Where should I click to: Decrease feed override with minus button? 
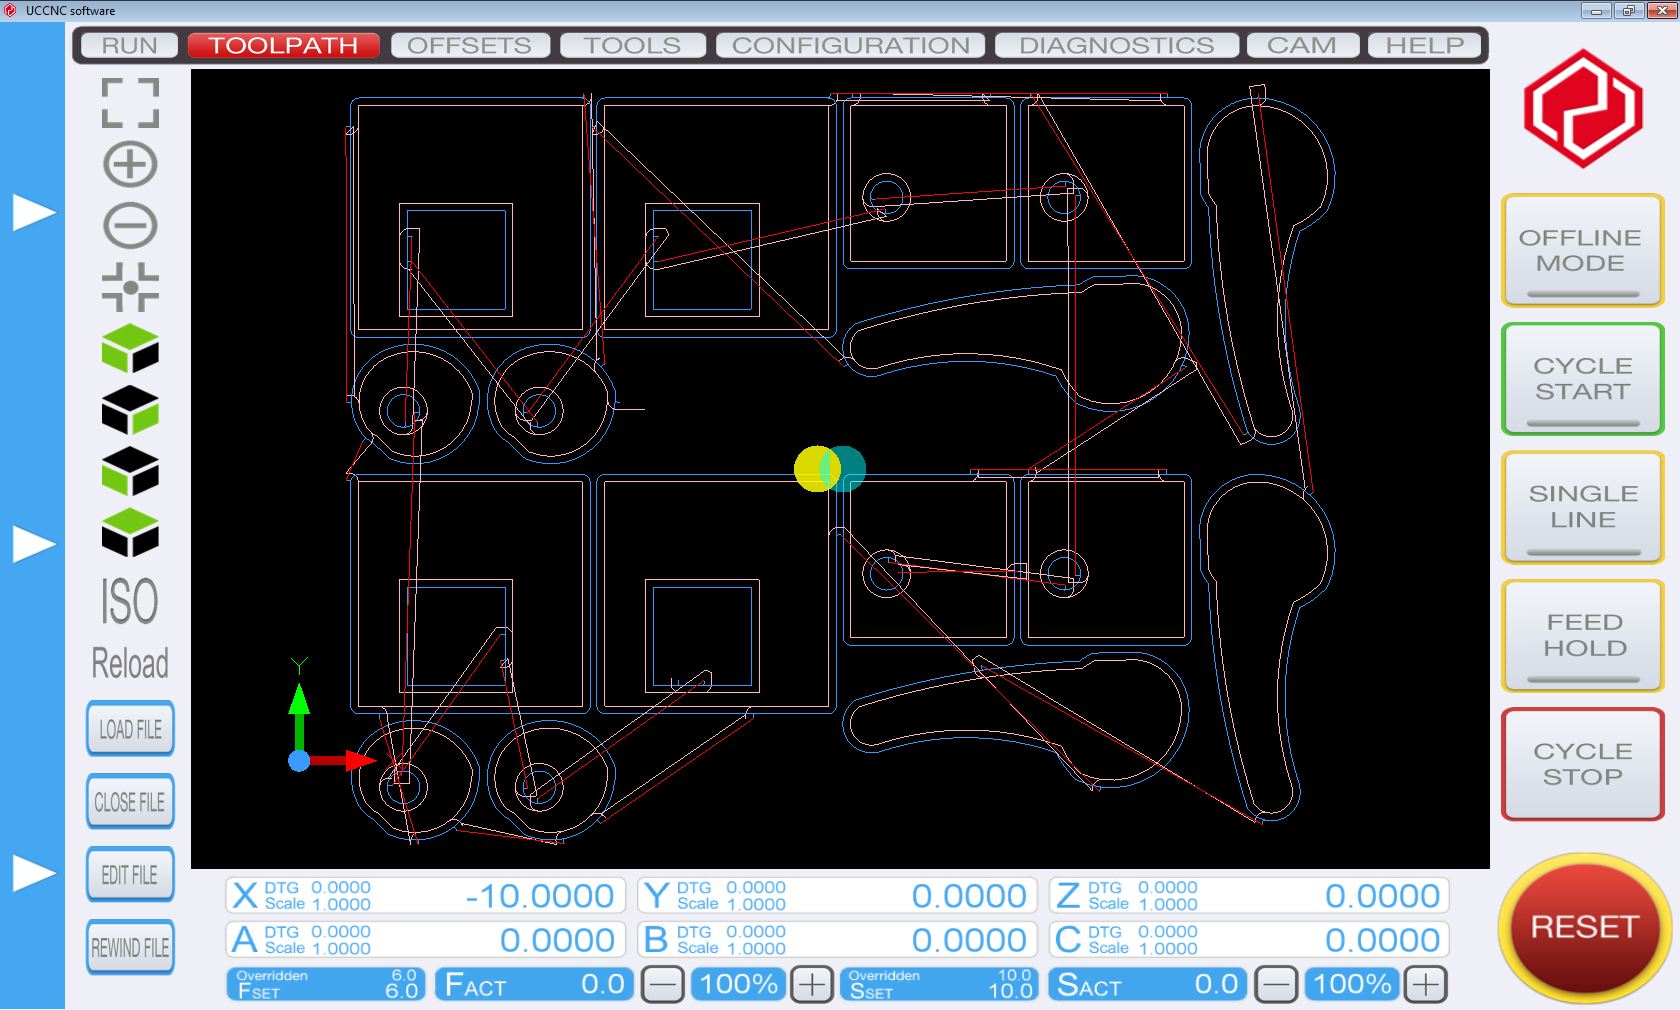pyautogui.click(x=662, y=985)
